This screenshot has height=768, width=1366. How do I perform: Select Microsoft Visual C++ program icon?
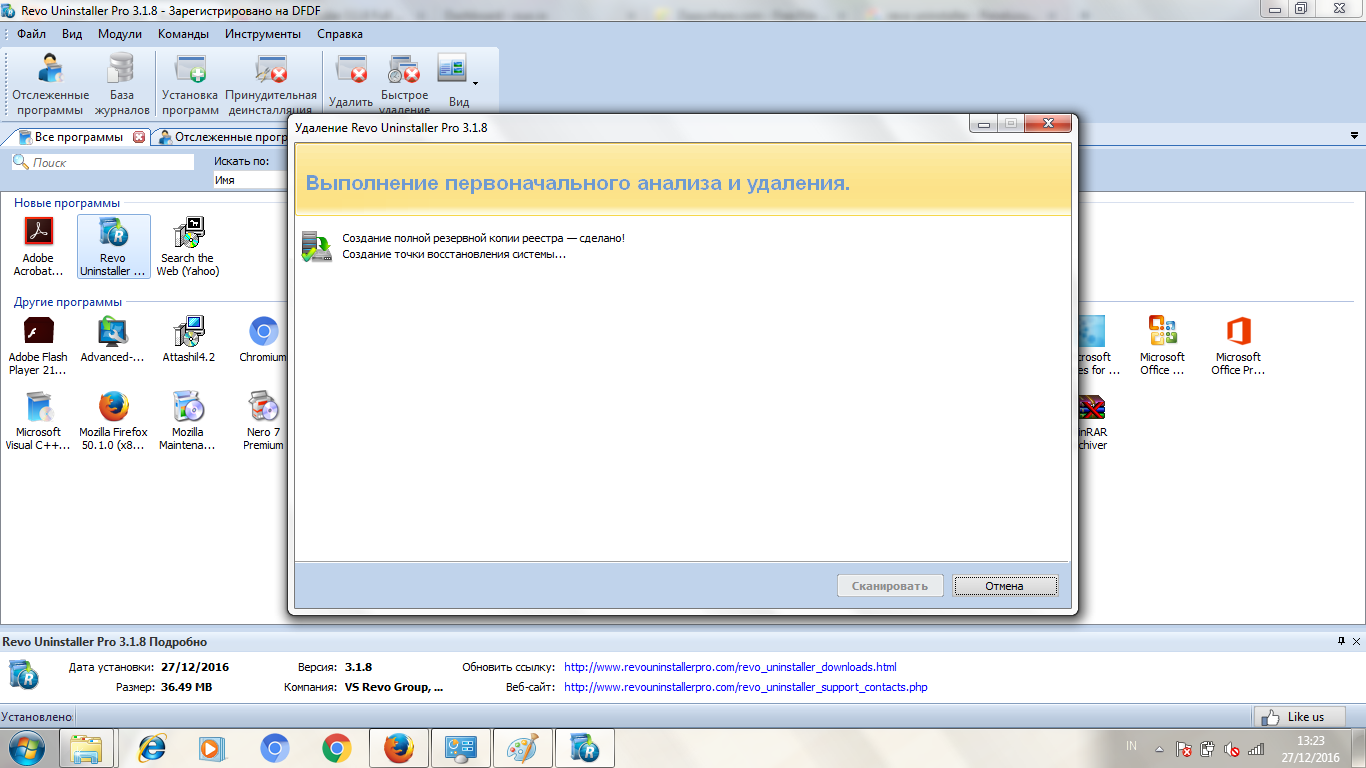(x=38, y=422)
